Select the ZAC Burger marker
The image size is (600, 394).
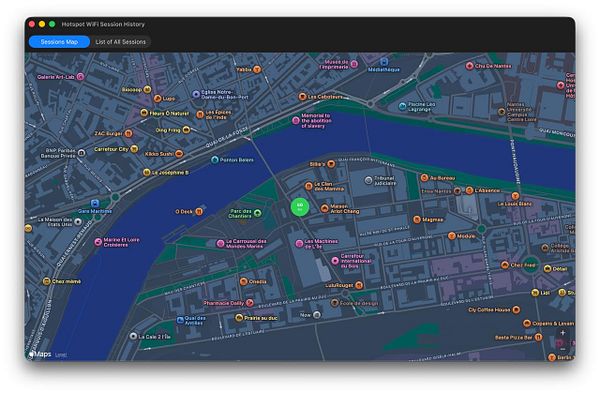(x=129, y=134)
